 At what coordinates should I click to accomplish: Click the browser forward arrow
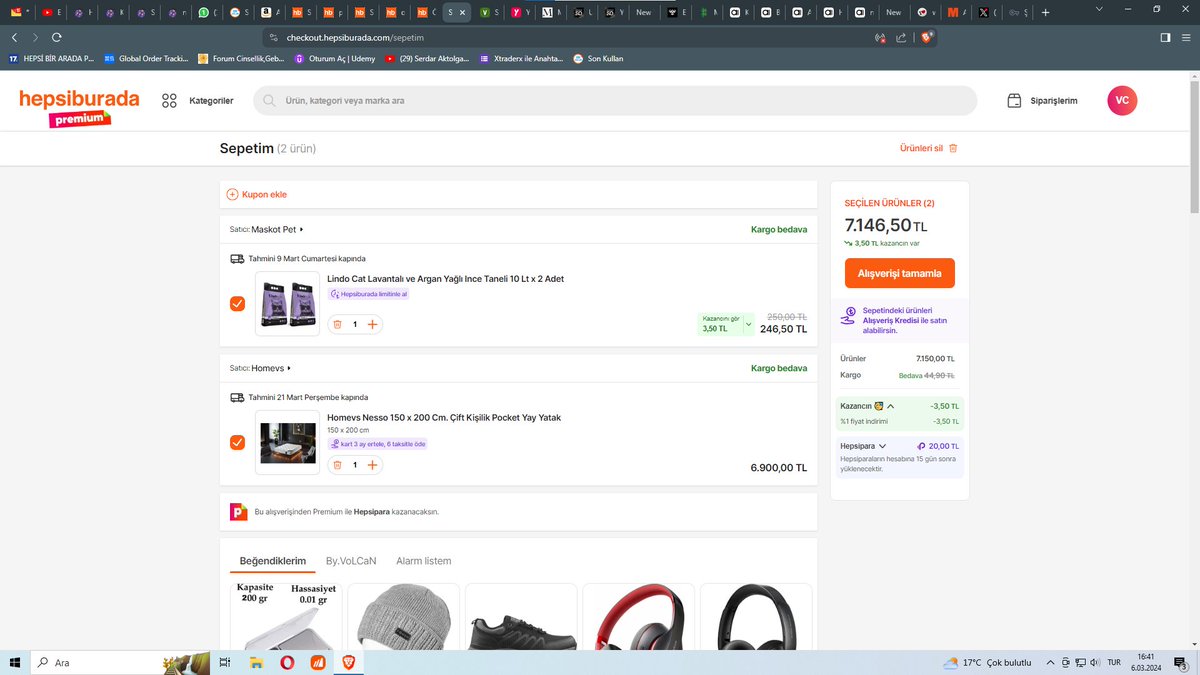[x=35, y=37]
